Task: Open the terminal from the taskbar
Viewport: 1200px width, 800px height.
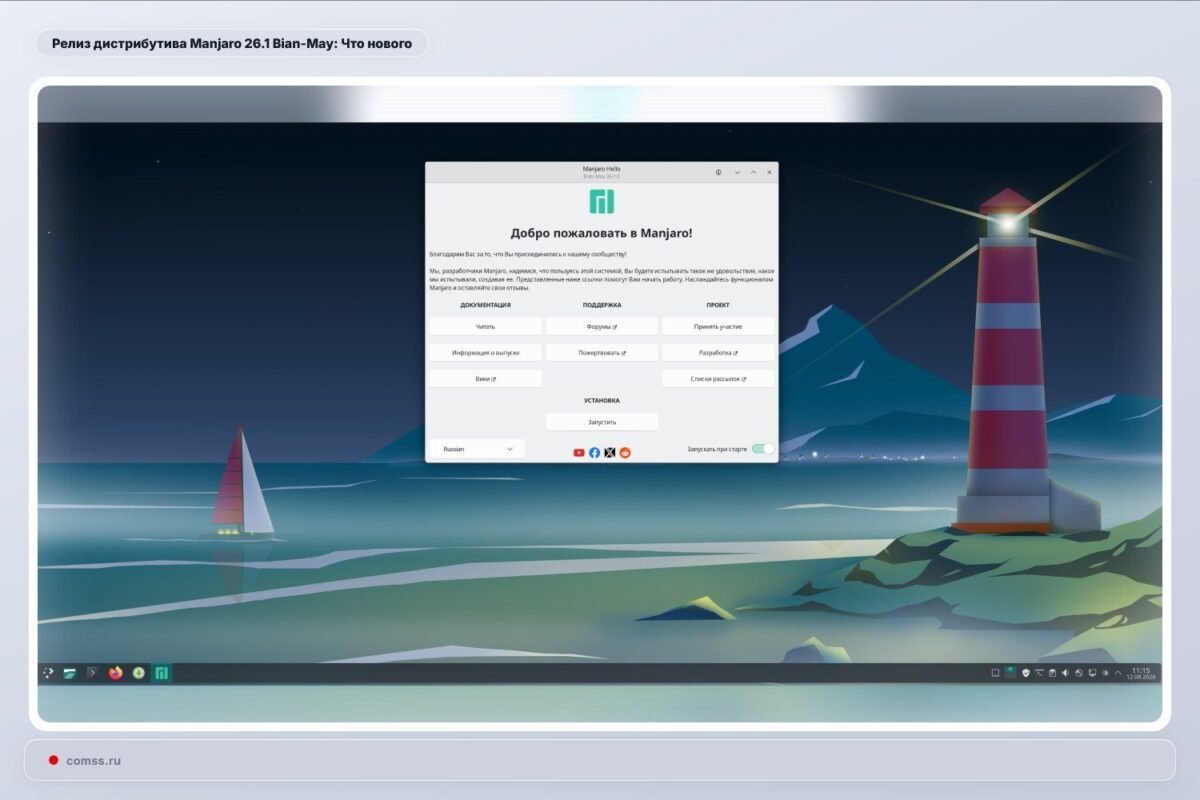Action: coord(92,673)
